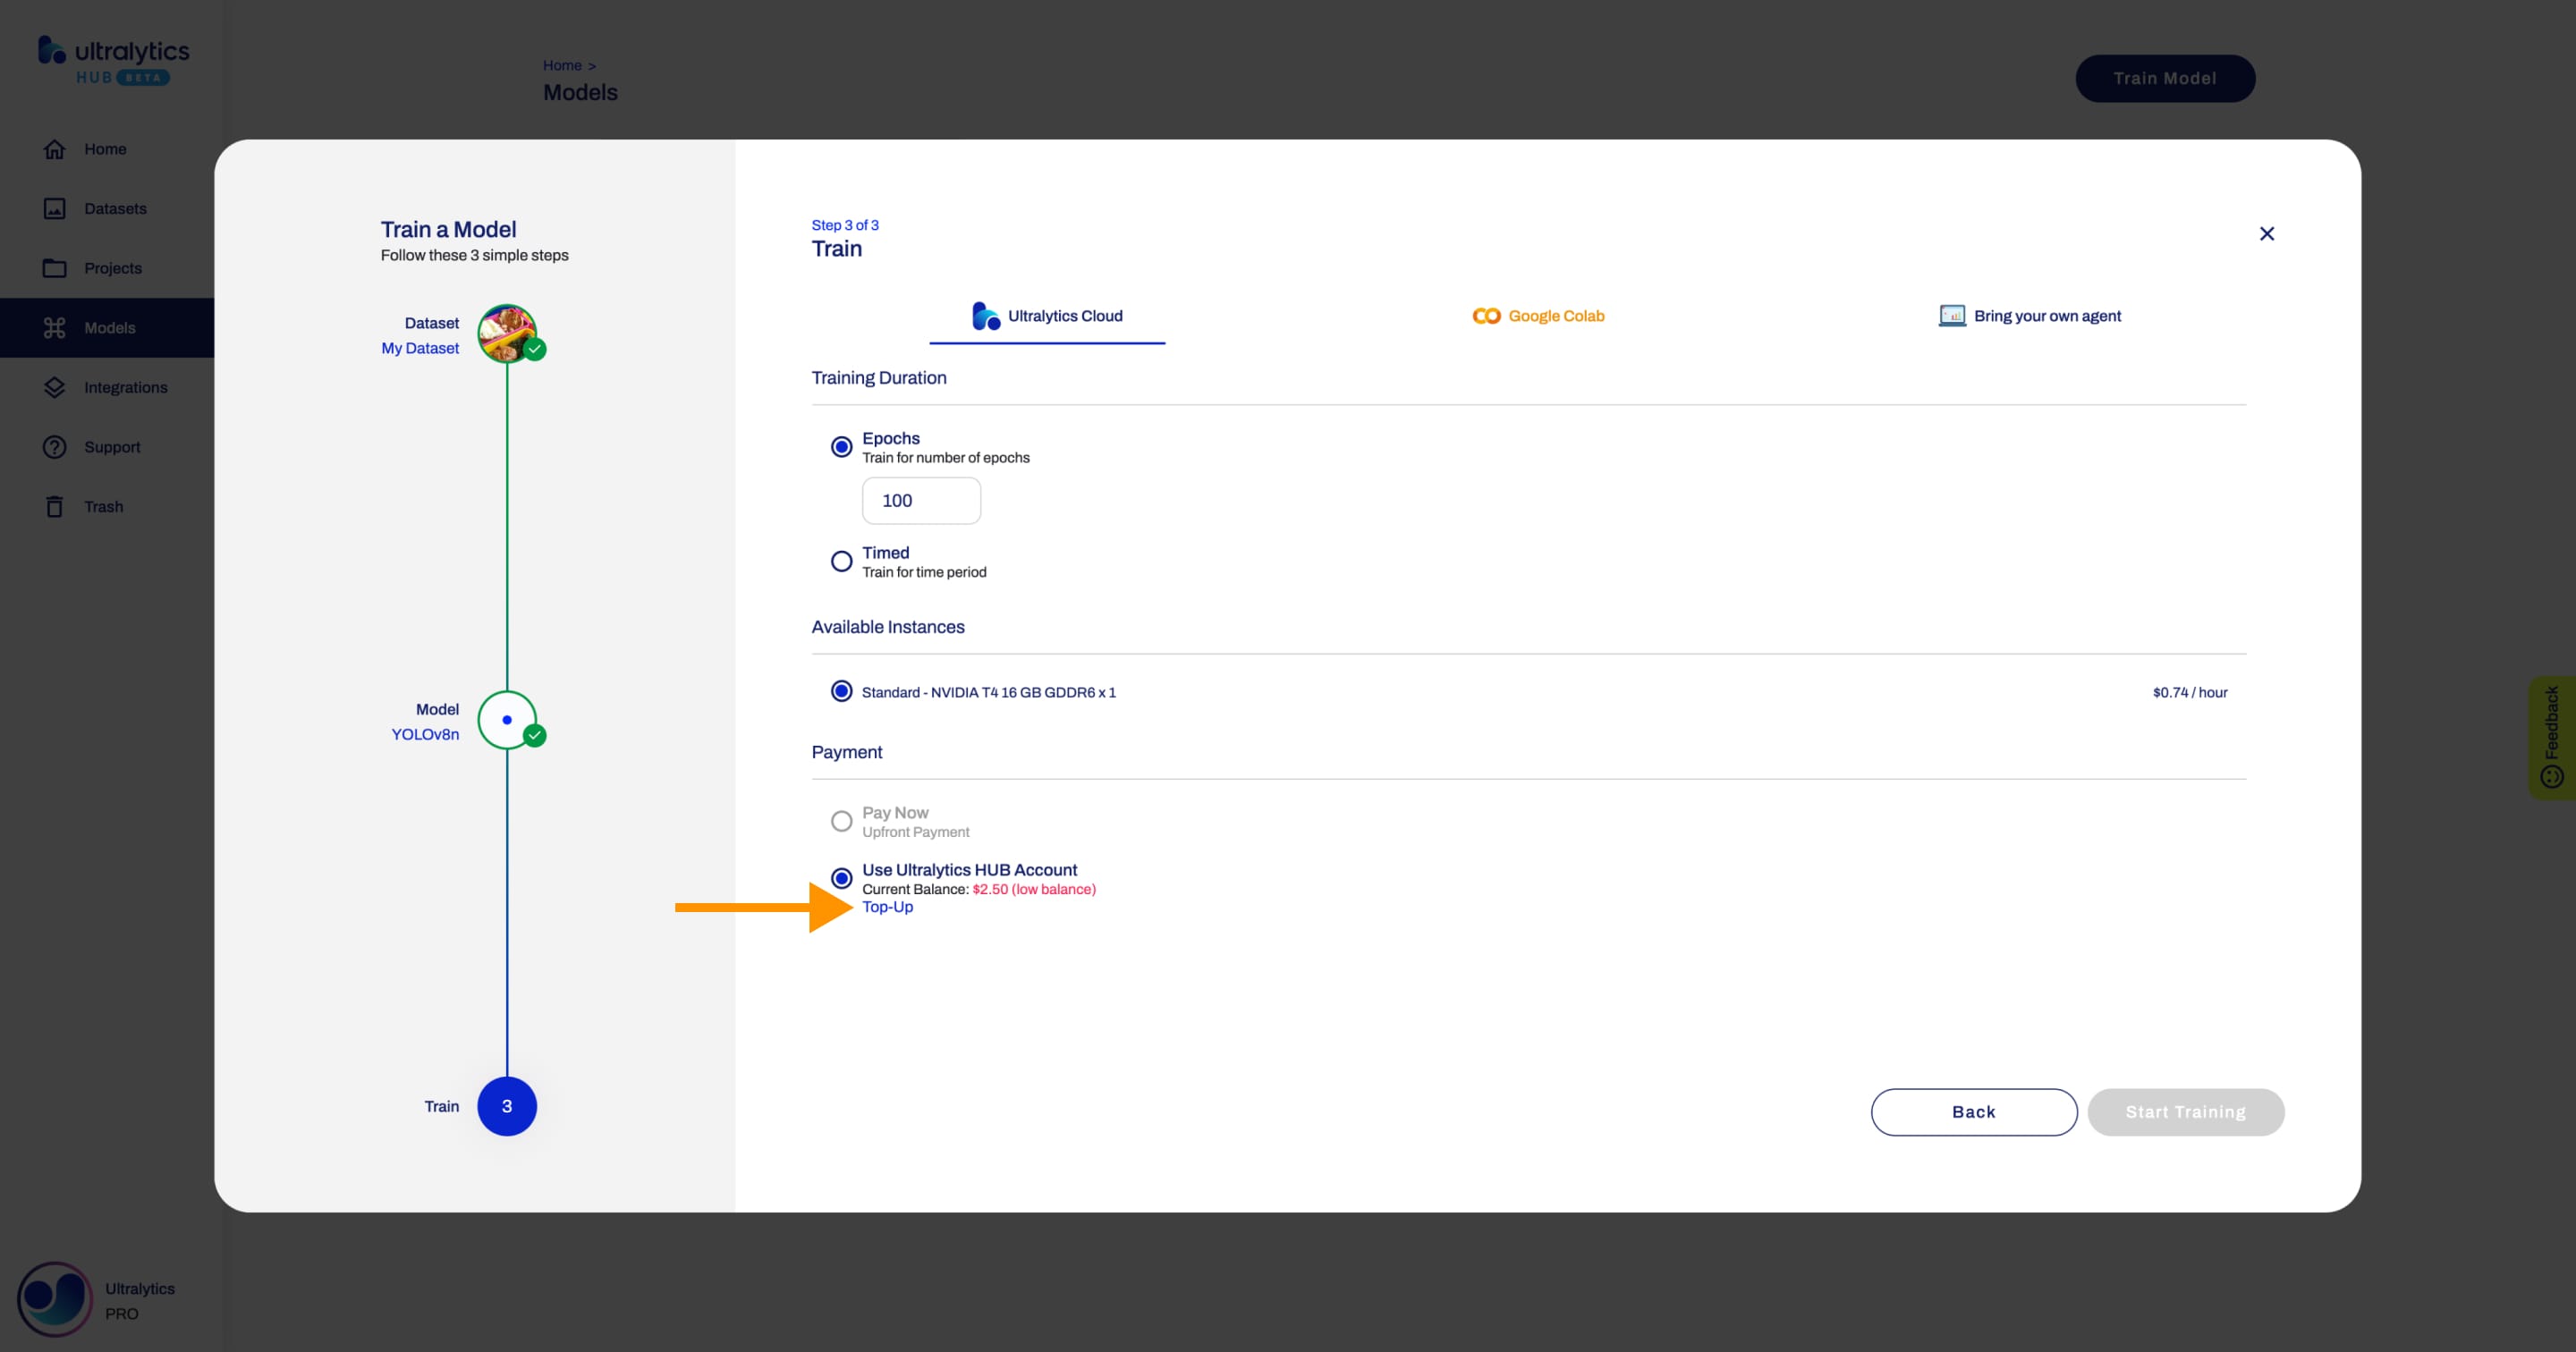Click the Projects sidebar icon
2576x1352 pixels.
tap(53, 267)
